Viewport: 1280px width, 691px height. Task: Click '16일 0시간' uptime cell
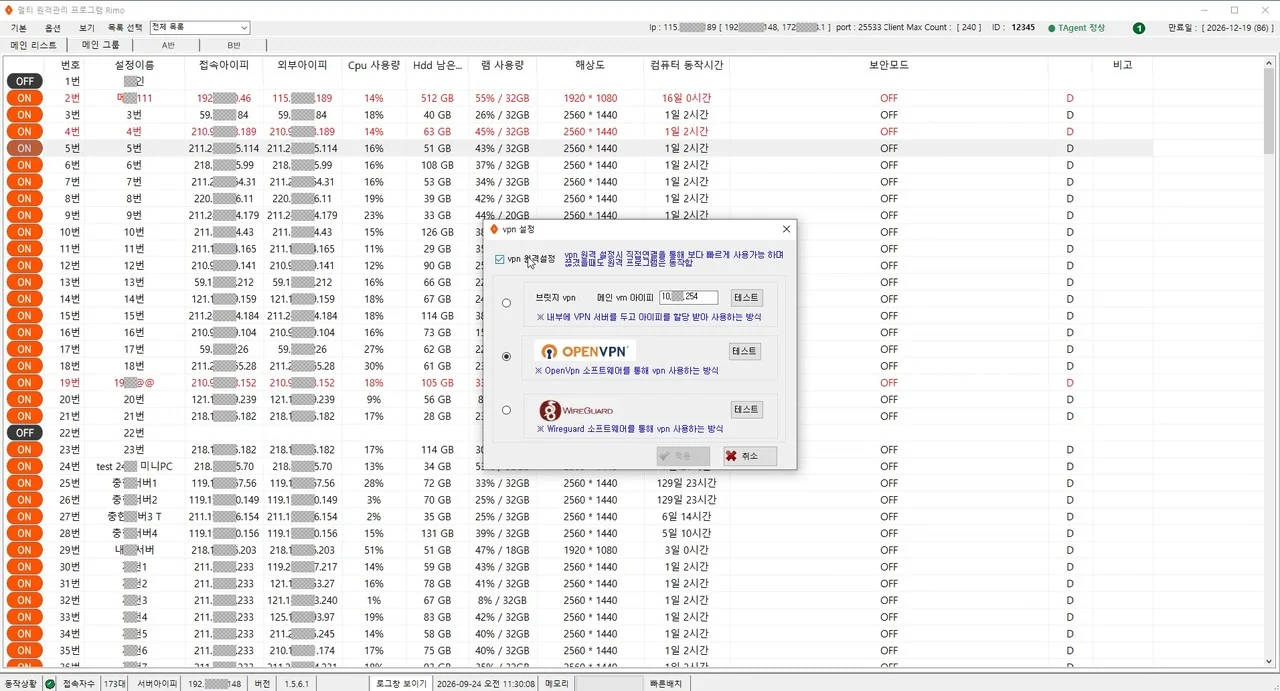pyautogui.click(x=685, y=98)
